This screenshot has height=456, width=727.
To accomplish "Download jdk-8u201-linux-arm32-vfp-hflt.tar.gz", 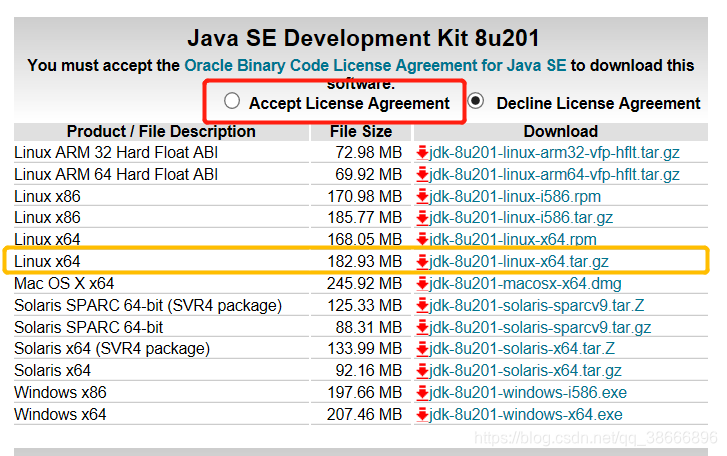I will pos(554,152).
